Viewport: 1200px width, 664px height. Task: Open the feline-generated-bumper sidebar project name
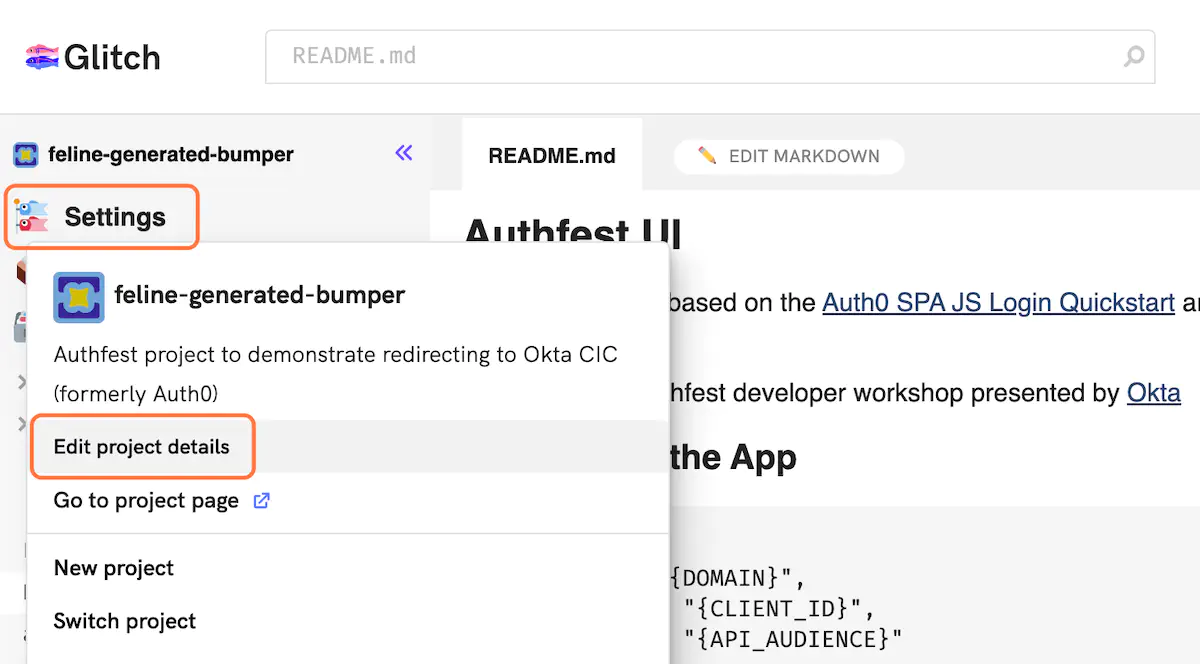[171, 154]
